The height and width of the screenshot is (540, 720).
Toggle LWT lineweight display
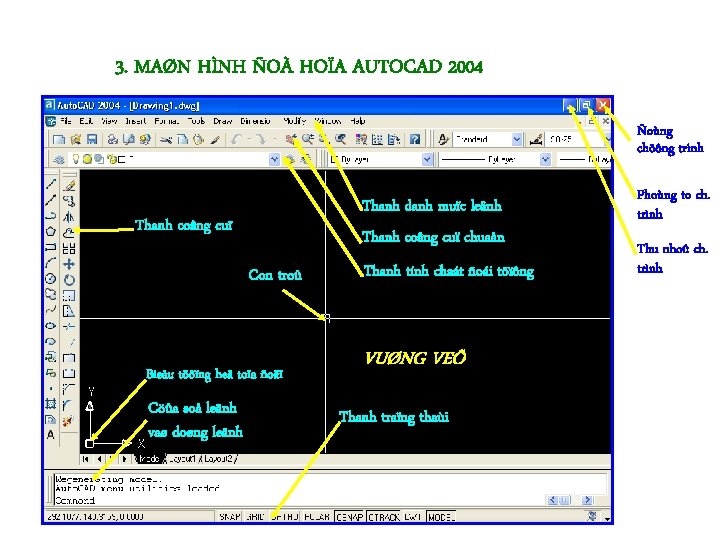point(413,517)
